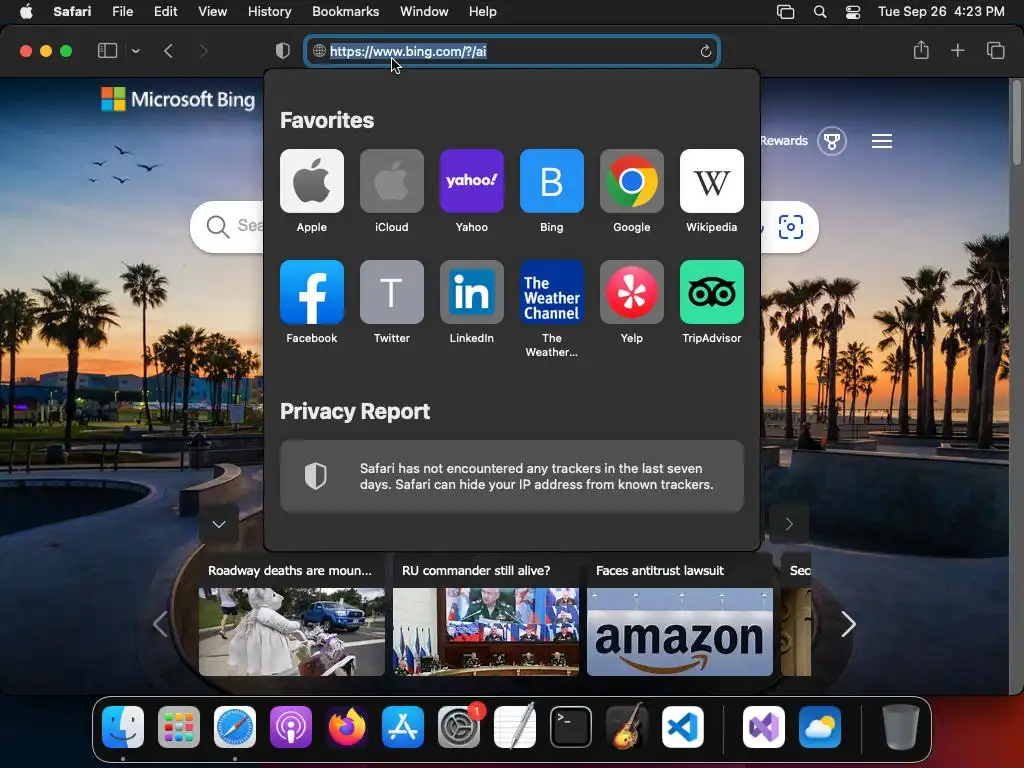Screen dimensions: 1024x768
Task: Go back to the previous page
Action: (168, 51)
